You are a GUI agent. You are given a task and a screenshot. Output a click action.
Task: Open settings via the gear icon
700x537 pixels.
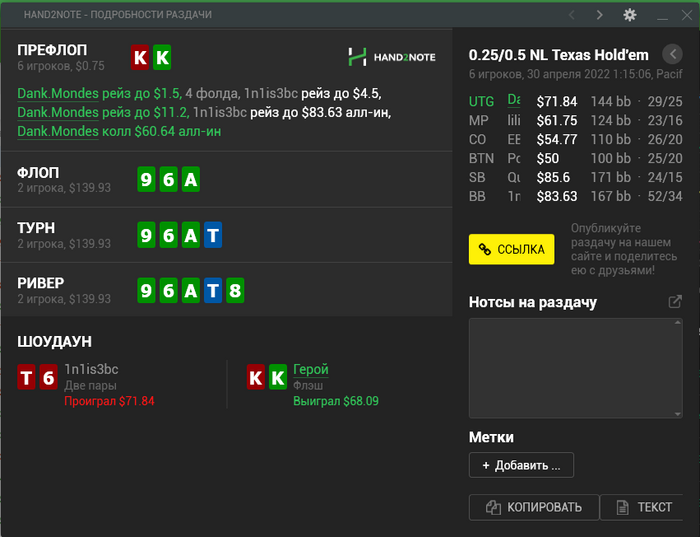coord(629,15)
